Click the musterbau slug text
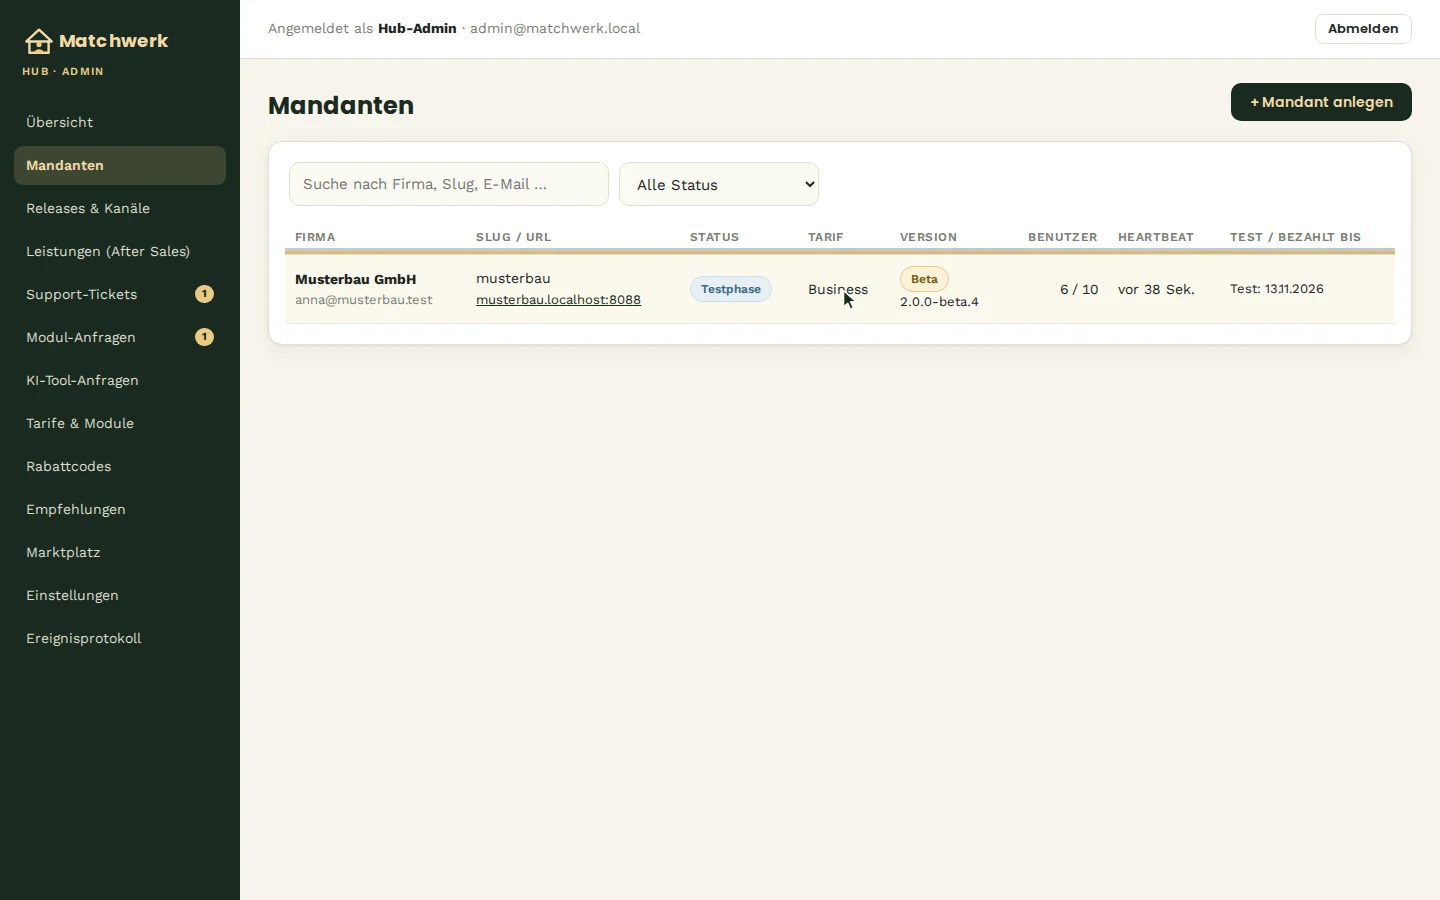 point(513,279)
